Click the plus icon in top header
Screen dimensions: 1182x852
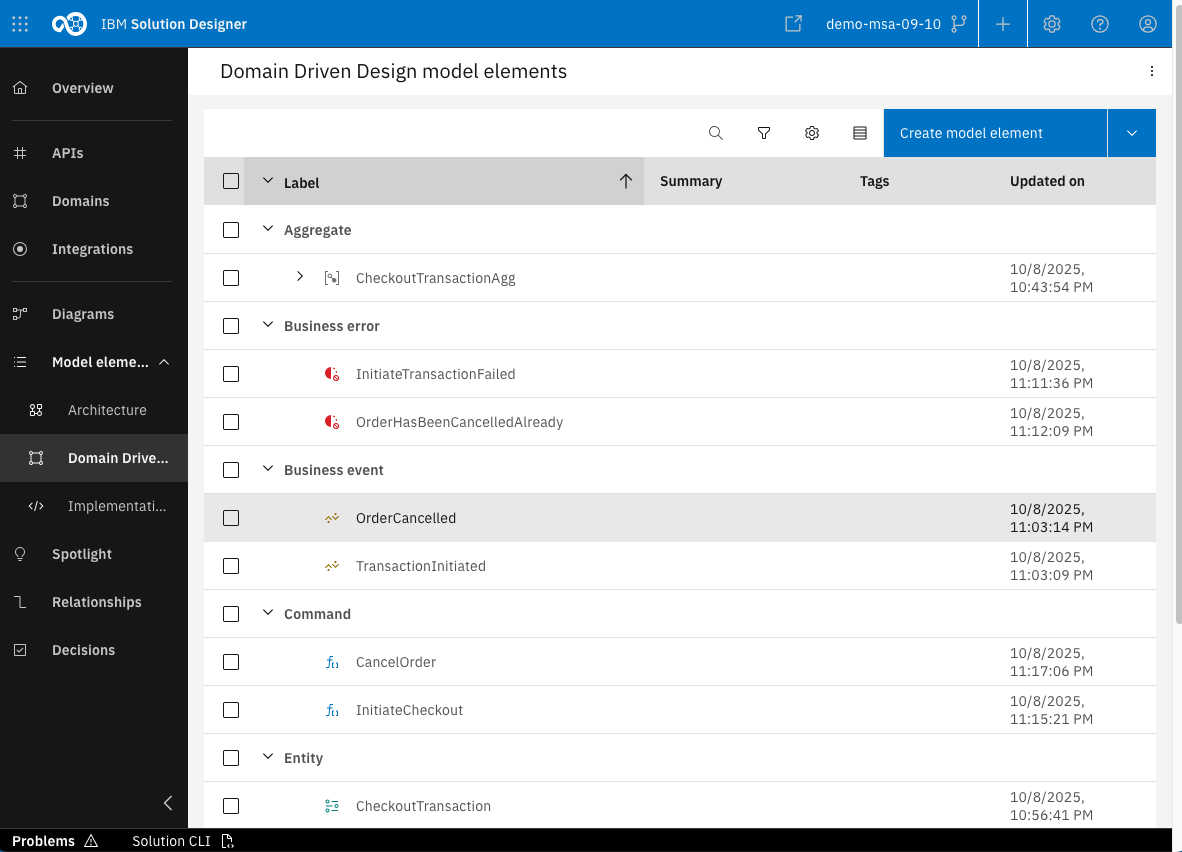coord(1003,24)
